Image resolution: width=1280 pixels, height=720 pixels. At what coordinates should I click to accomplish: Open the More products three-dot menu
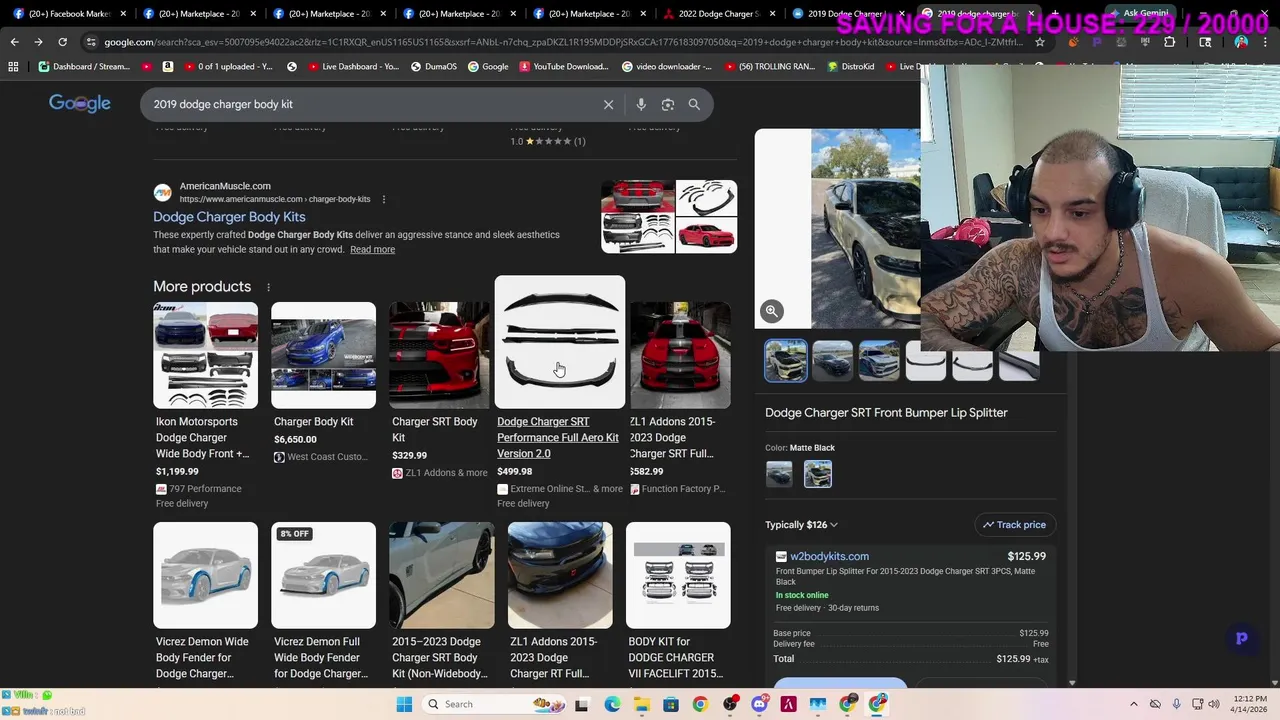click(x=268, y=287)
